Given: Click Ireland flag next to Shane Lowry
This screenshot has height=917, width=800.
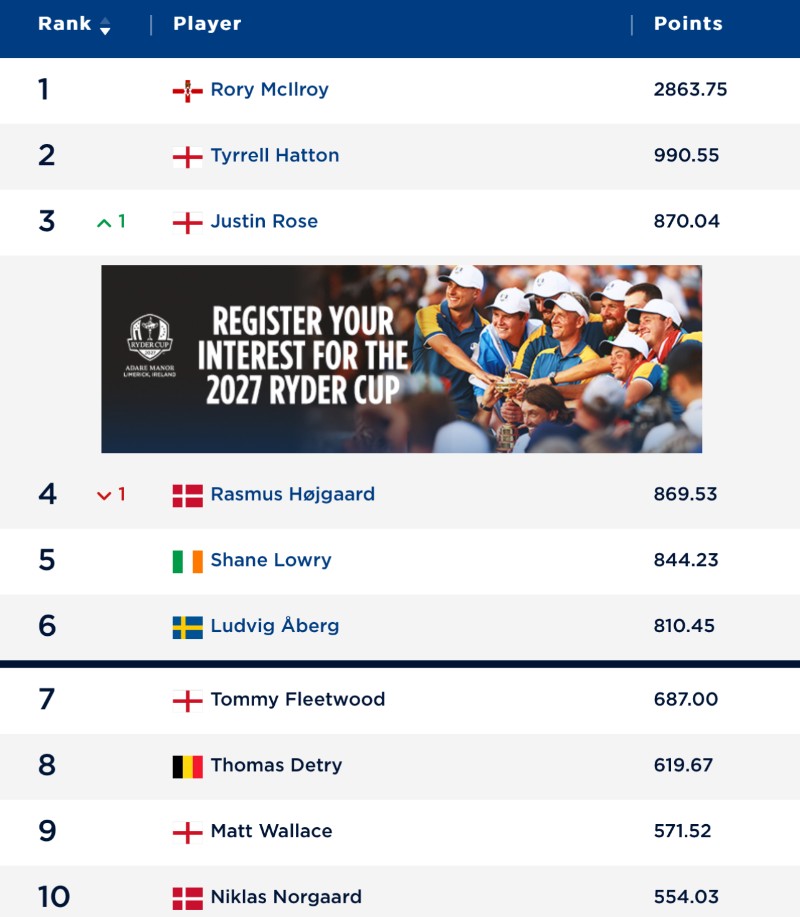Looking at the screenshot, I should (x=188, y=561).
